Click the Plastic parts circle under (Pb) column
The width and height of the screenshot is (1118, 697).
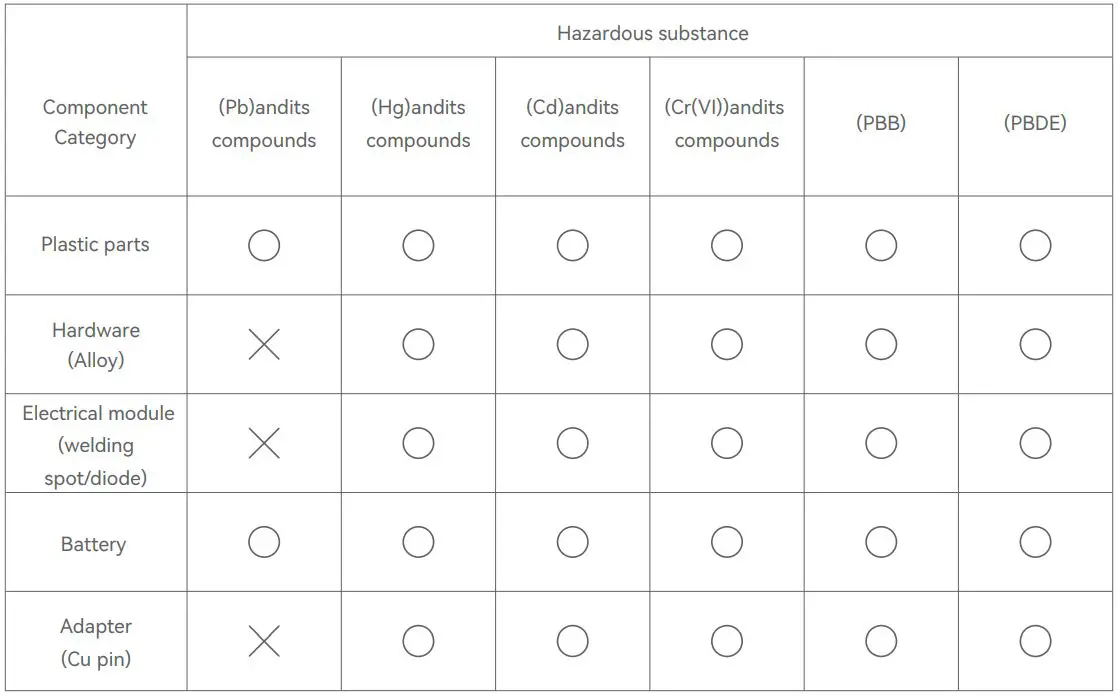264,245
